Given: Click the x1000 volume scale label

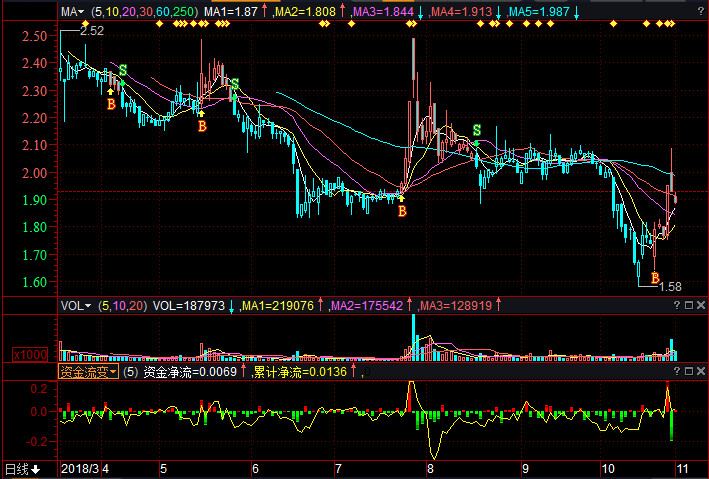Looking at the screenshot, I should 30,355.
